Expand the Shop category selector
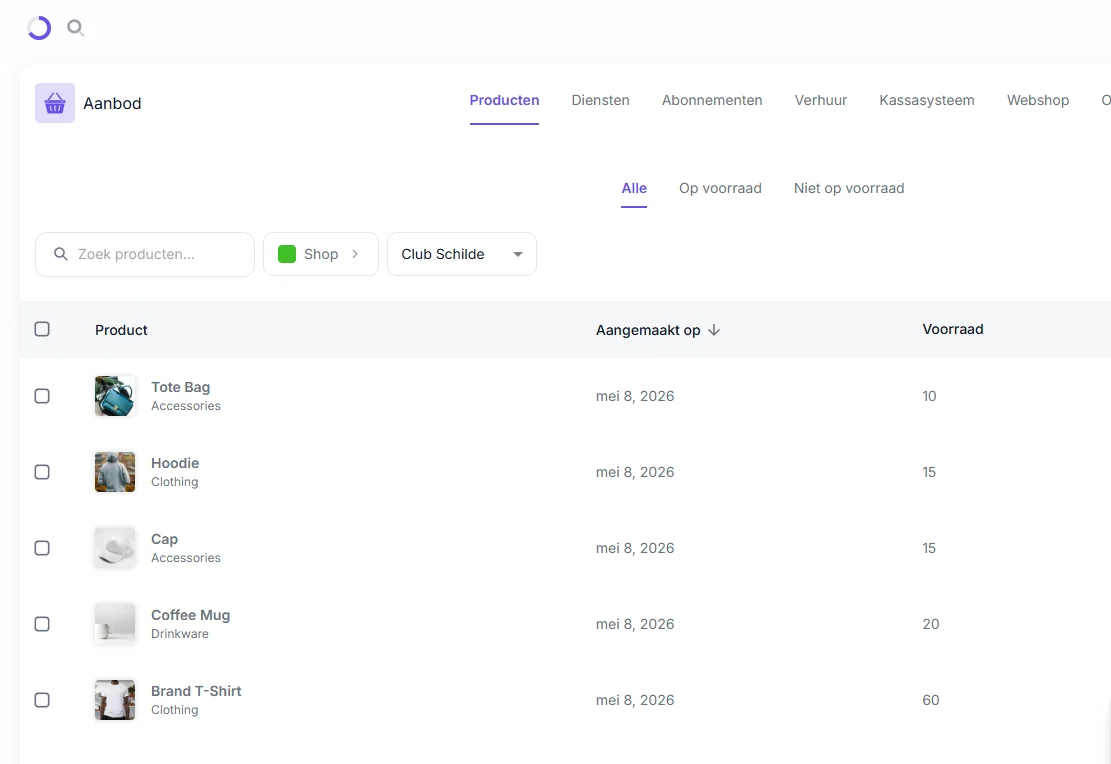 click(321, 254)
